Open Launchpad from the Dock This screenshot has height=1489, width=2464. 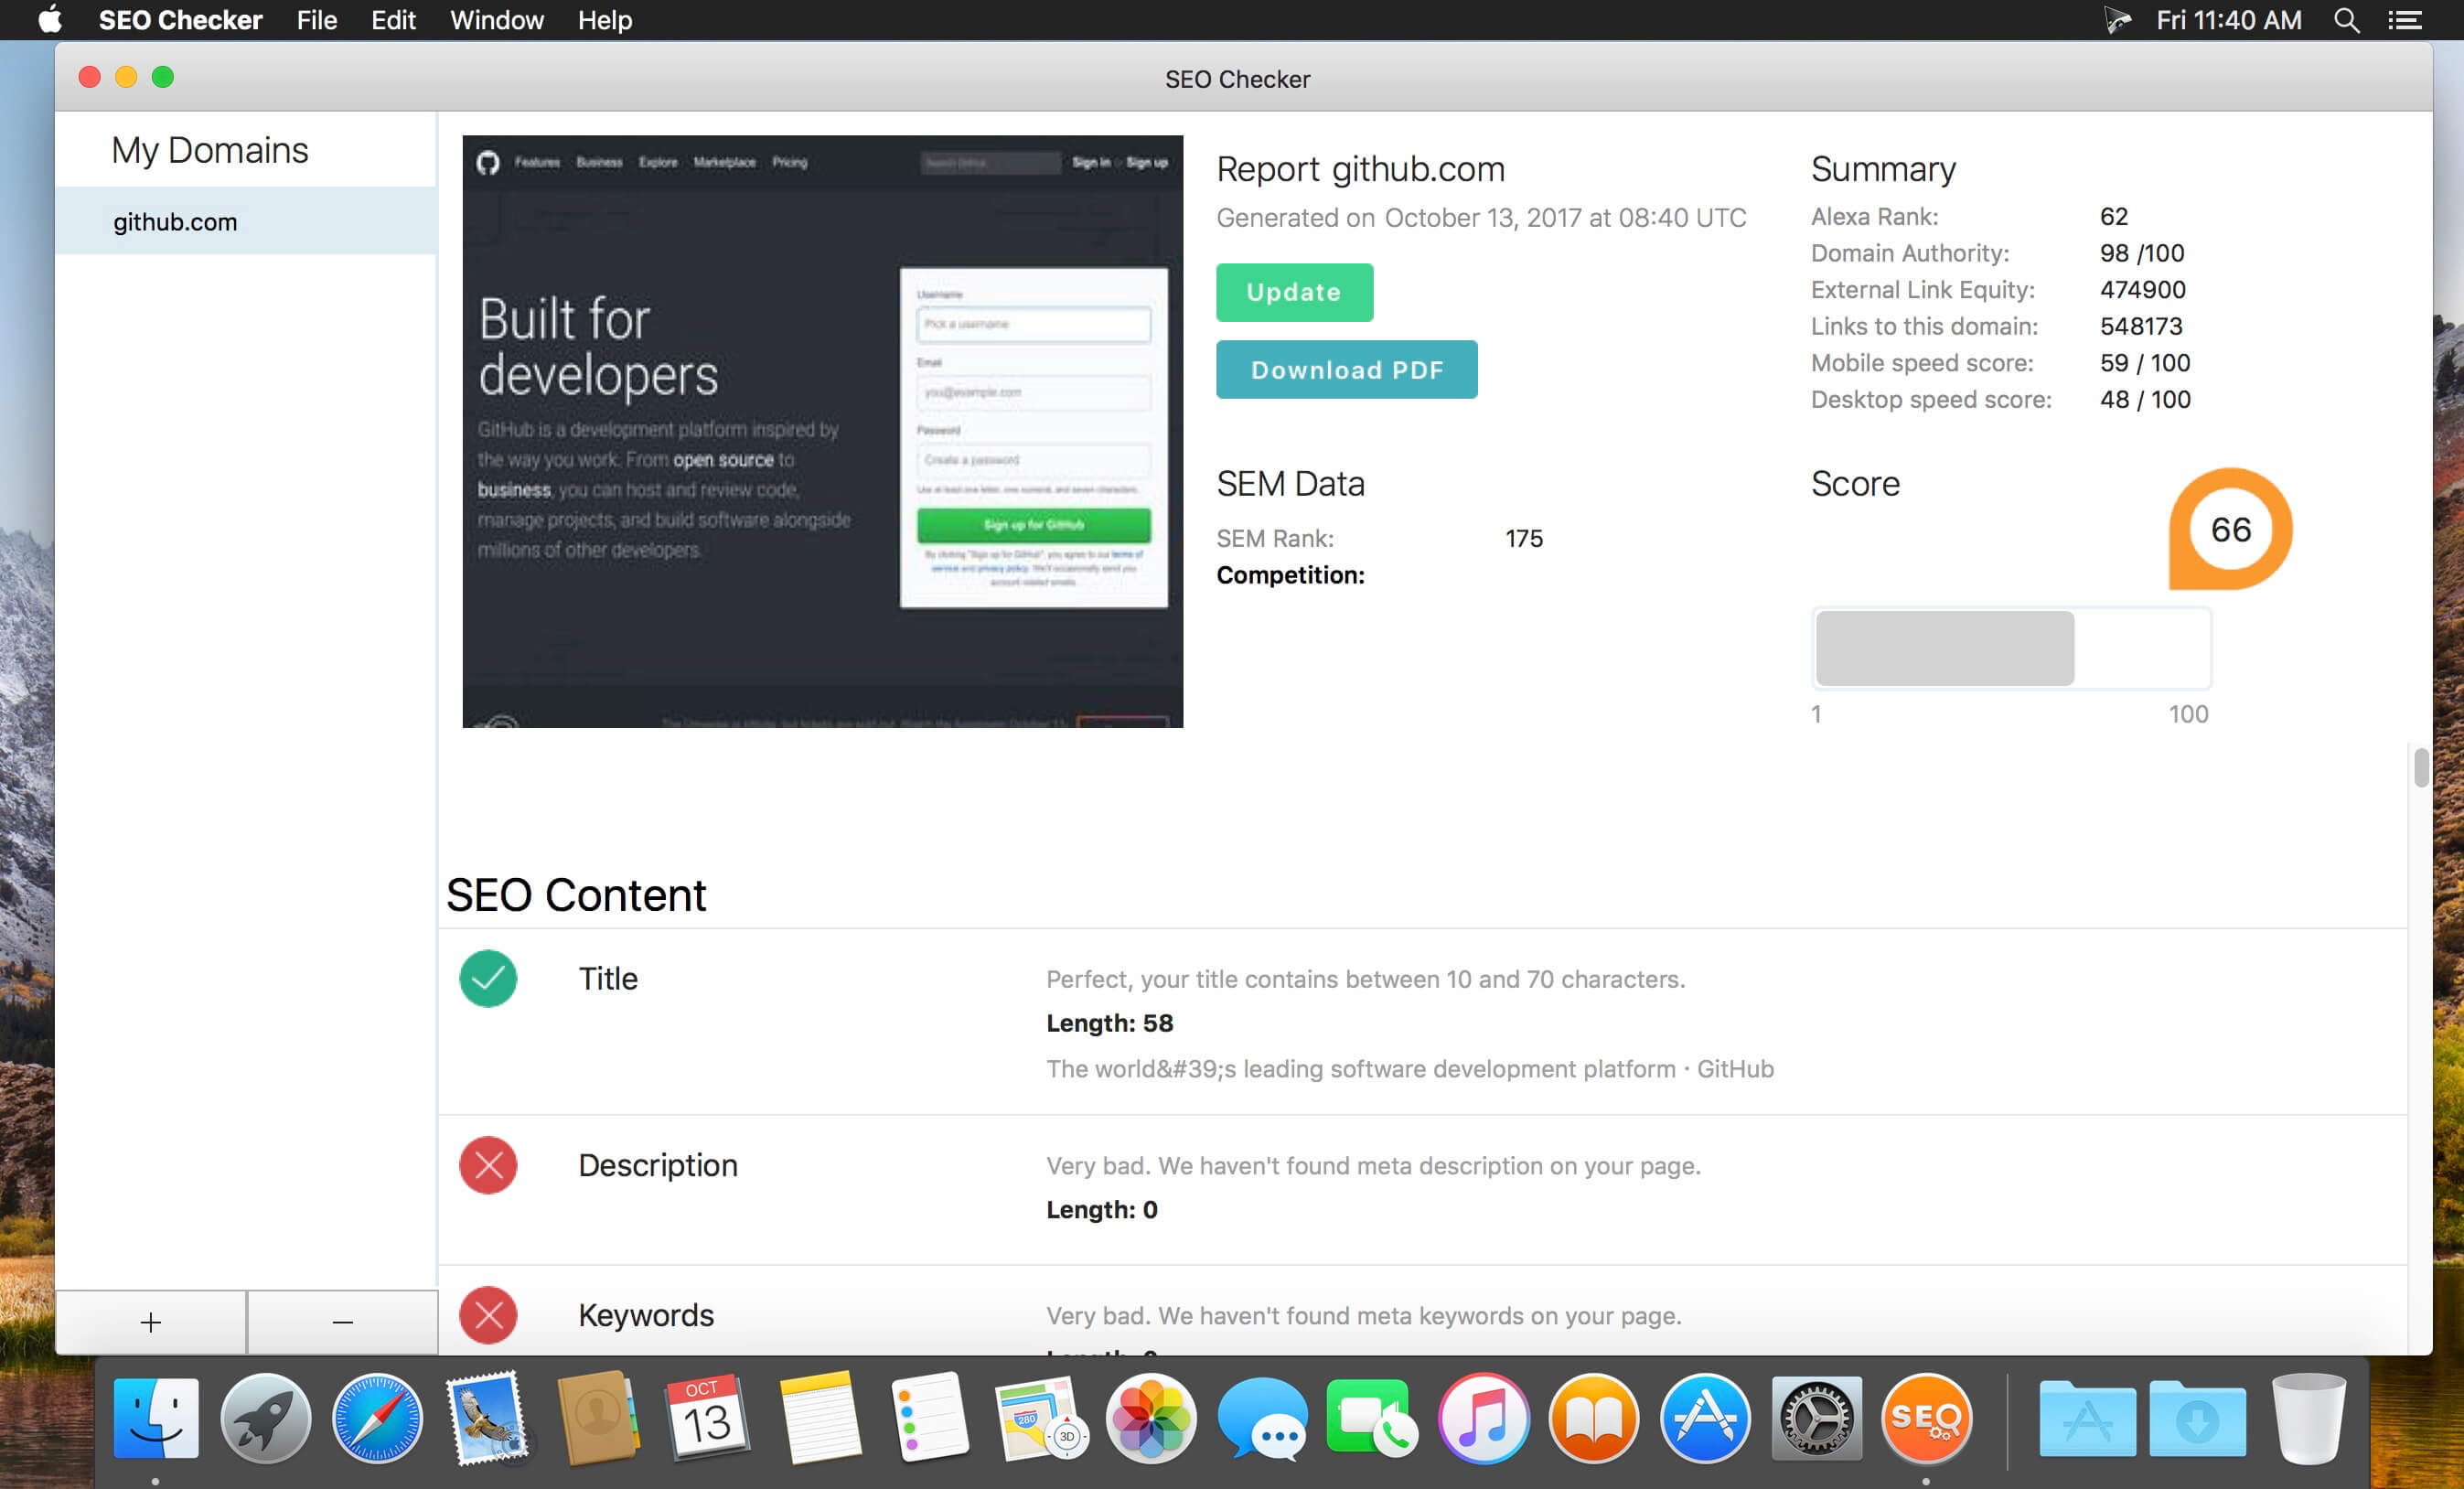coord(266,1417)
